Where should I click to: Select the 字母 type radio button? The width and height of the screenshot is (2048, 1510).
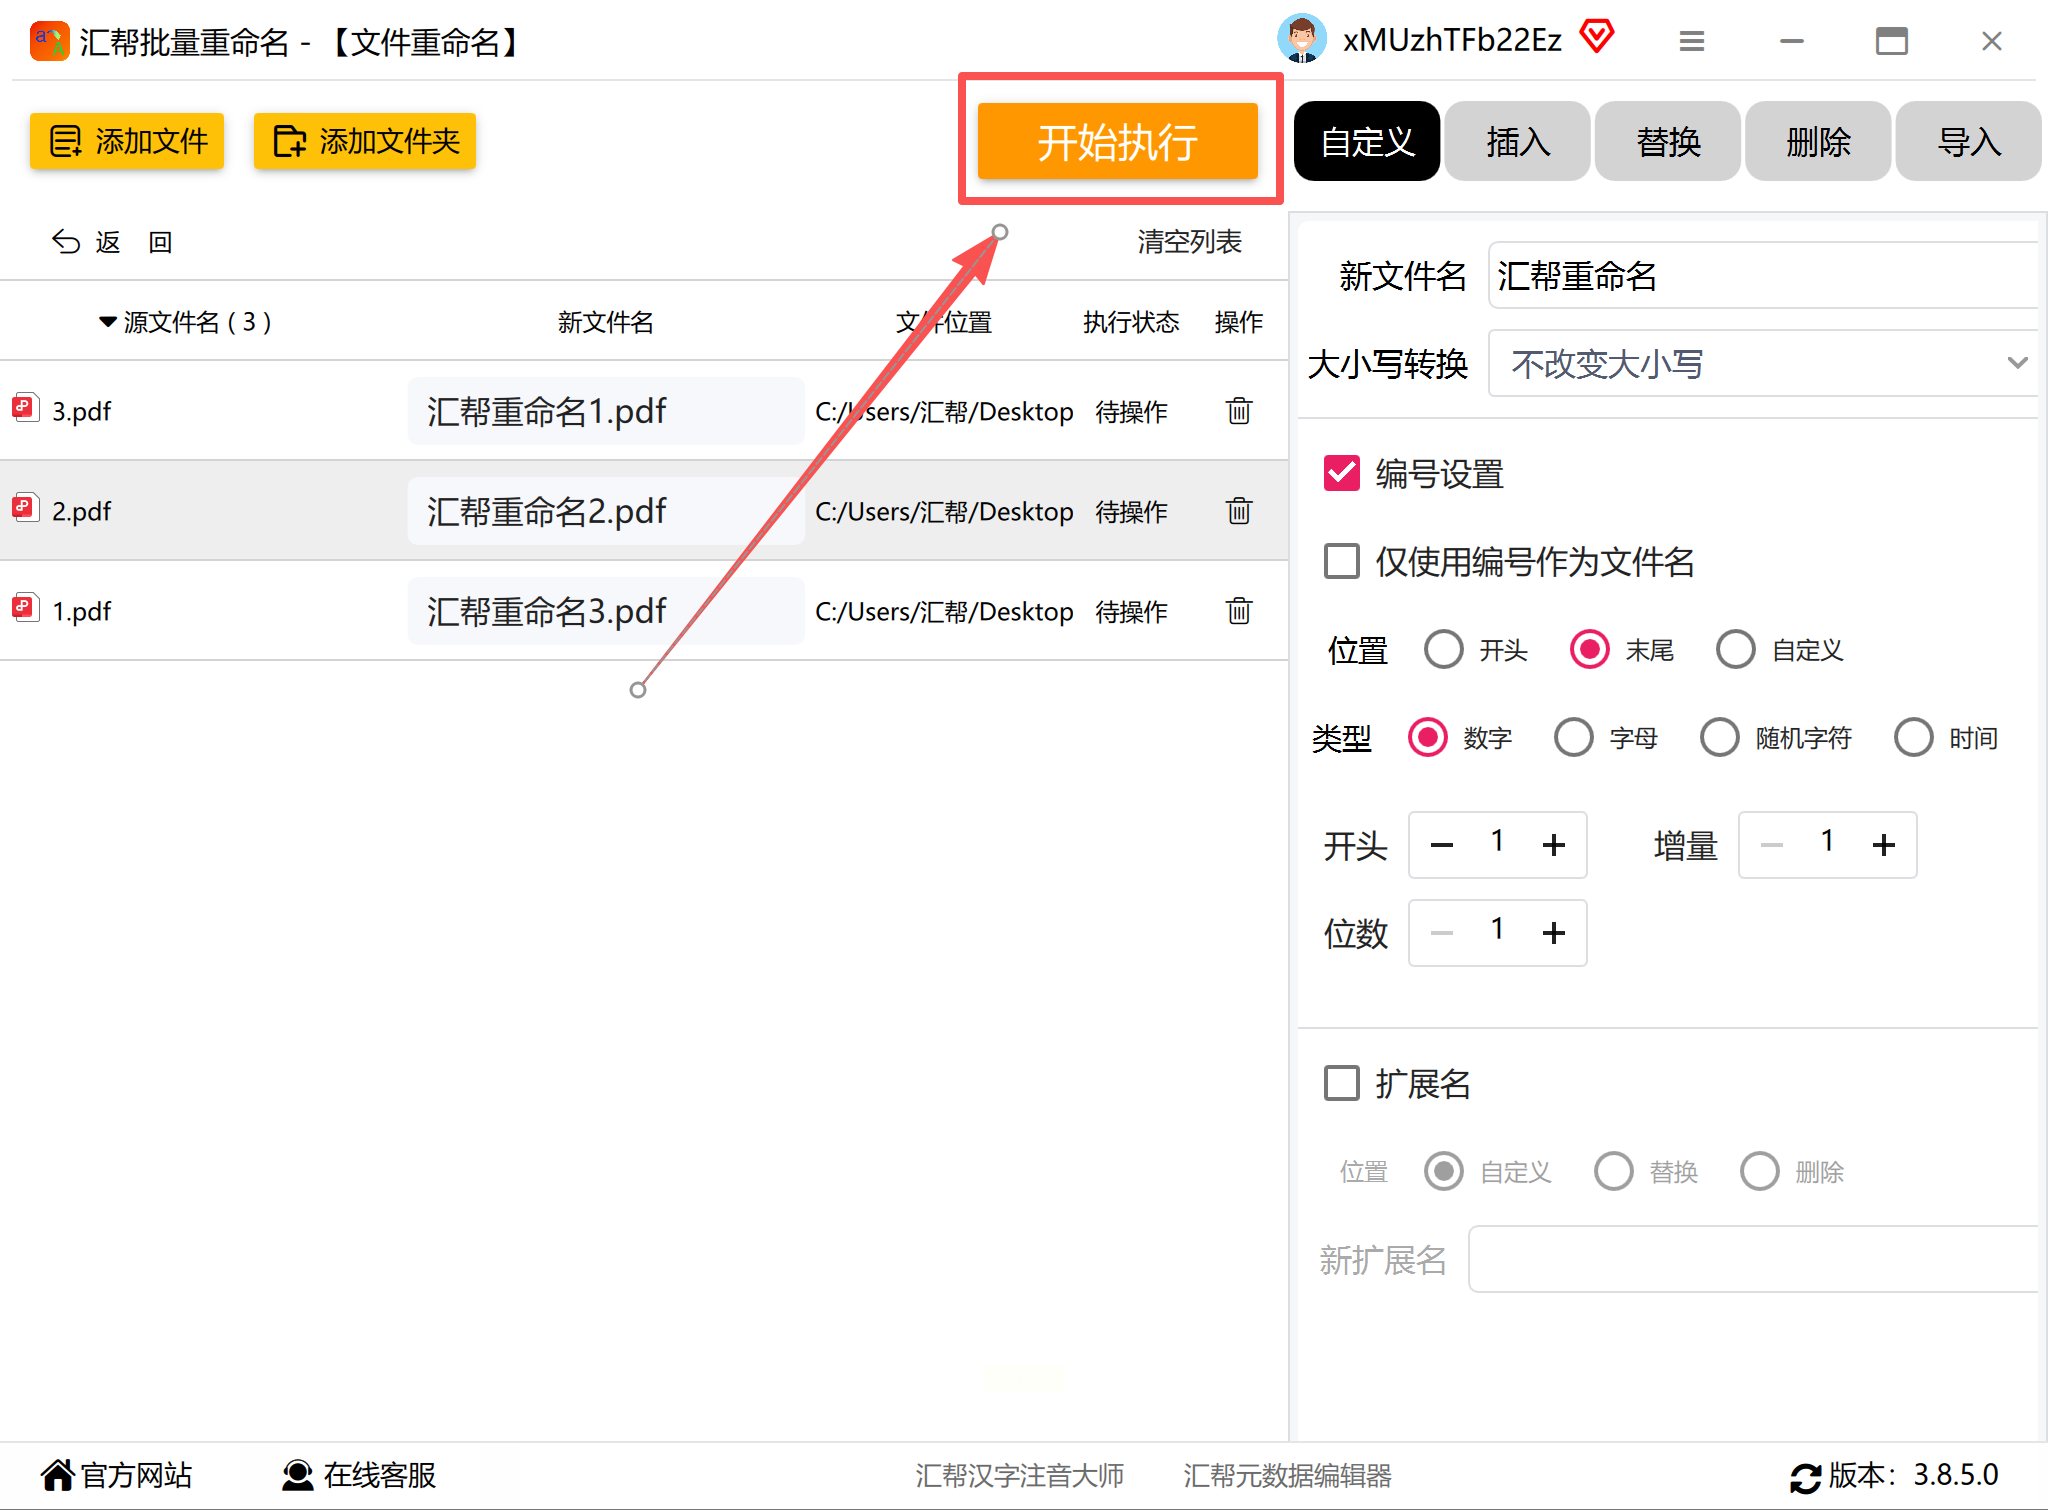click(x=1574, y=738)
